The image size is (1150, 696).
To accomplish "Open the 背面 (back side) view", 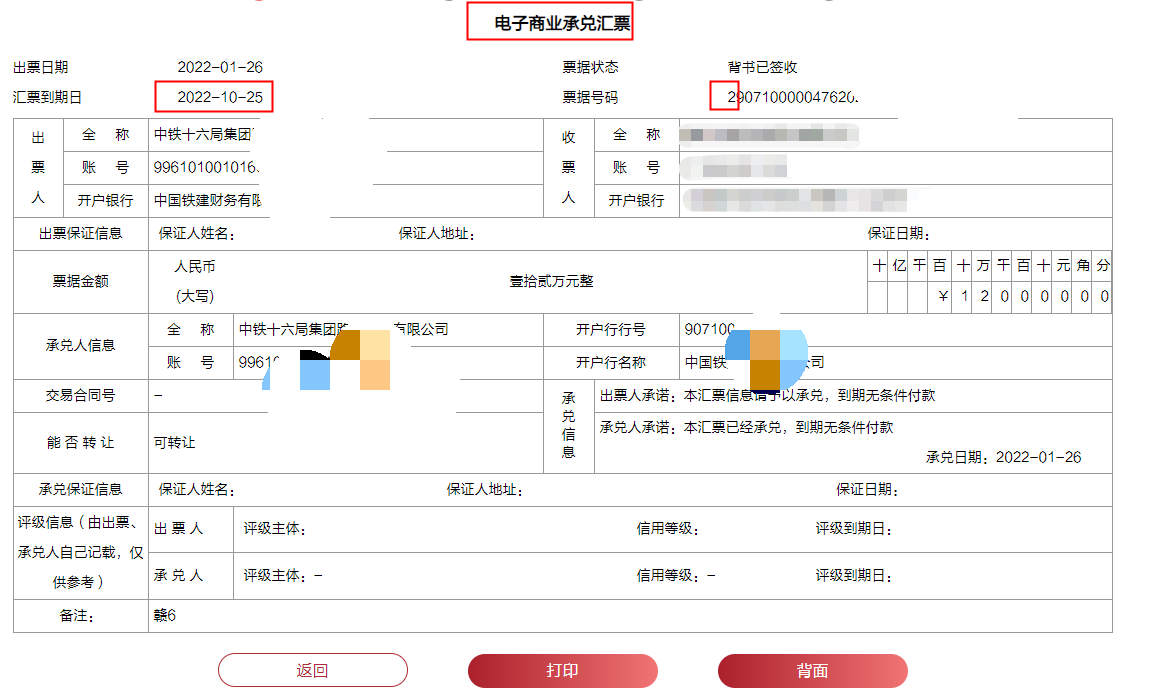I will pyautogui.click(x=812, y=671).
